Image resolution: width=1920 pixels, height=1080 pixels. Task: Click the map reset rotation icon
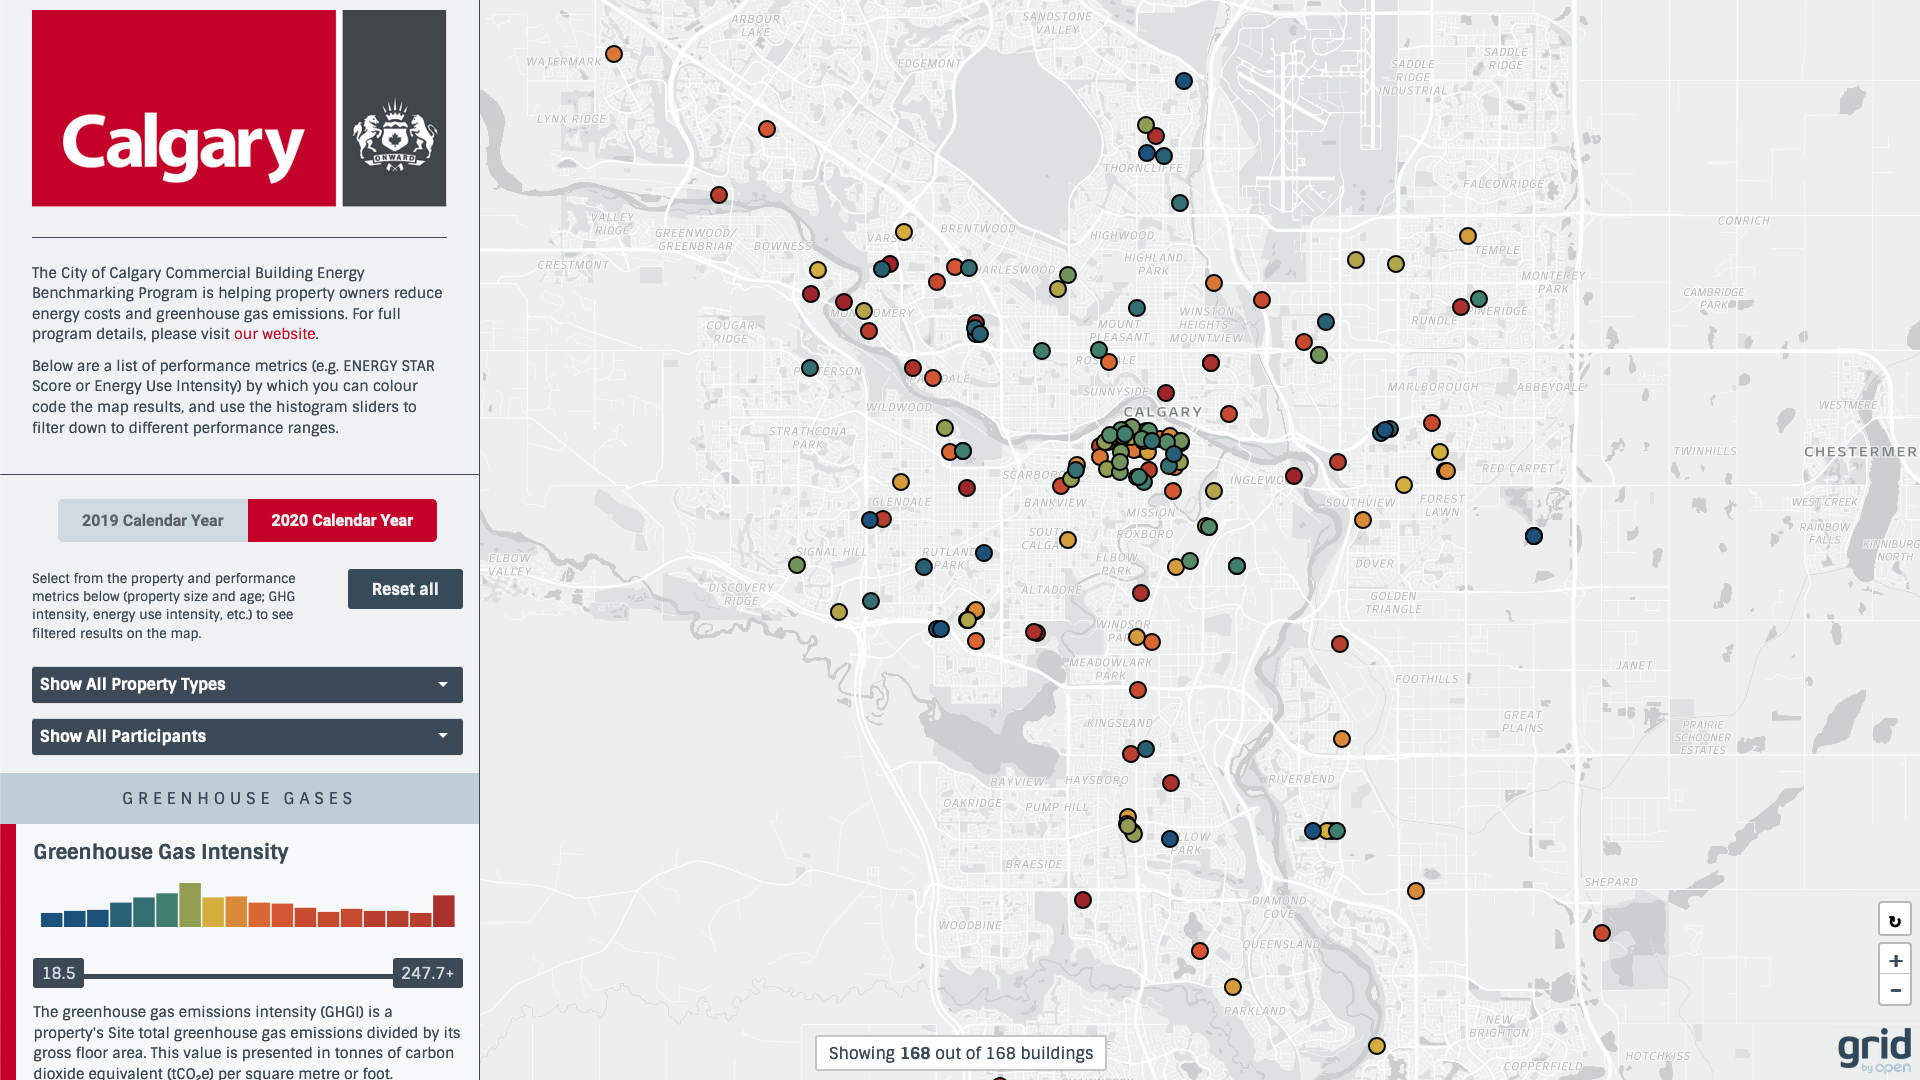[1894, 920]
